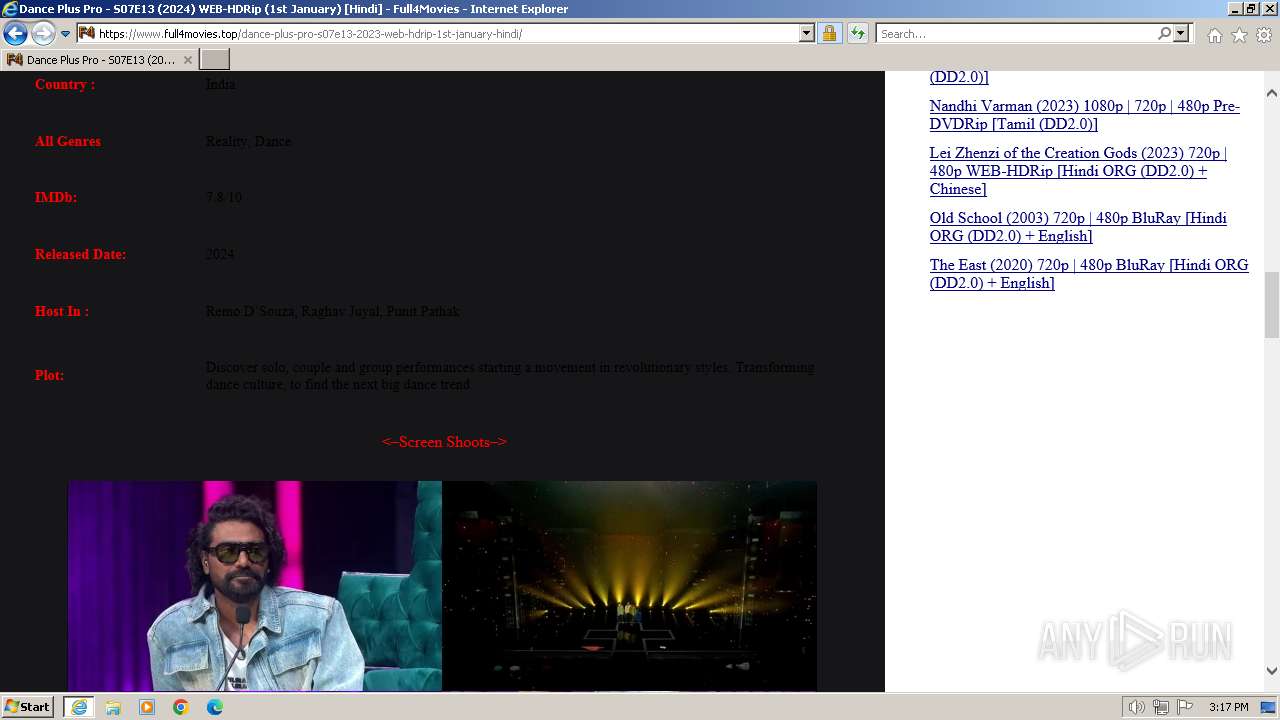This screenshot has height=720, width=1280.
Task: Click the 'IMDb:' label
Action: [x=56, y=197]
